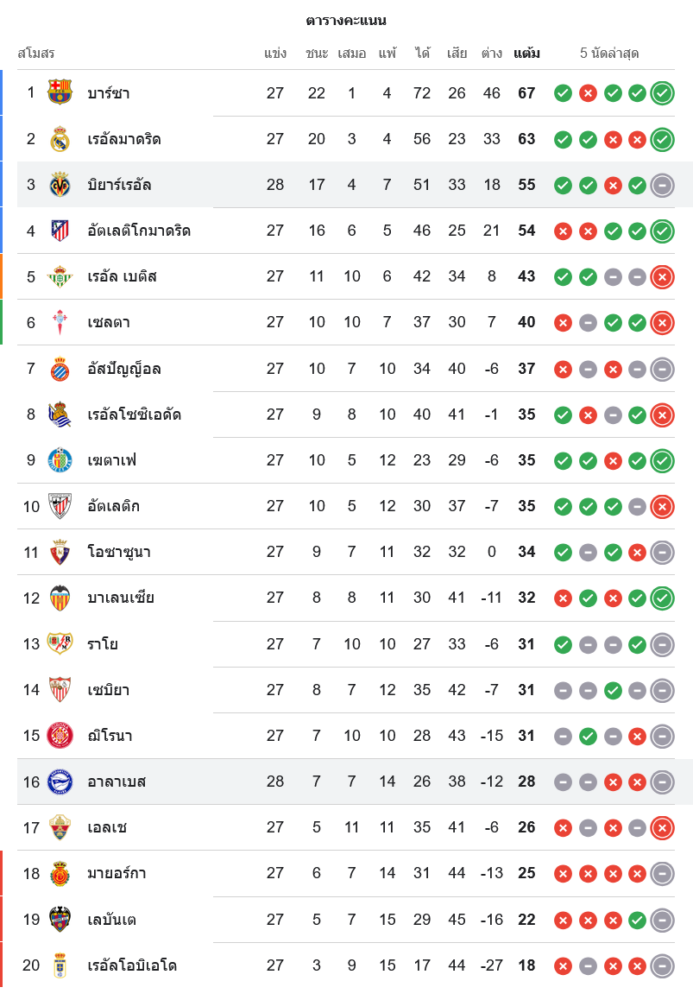This screenshot has height=1000, width=693.
Task: Open the Real Betis crest icon
Action: coord(60,277)
